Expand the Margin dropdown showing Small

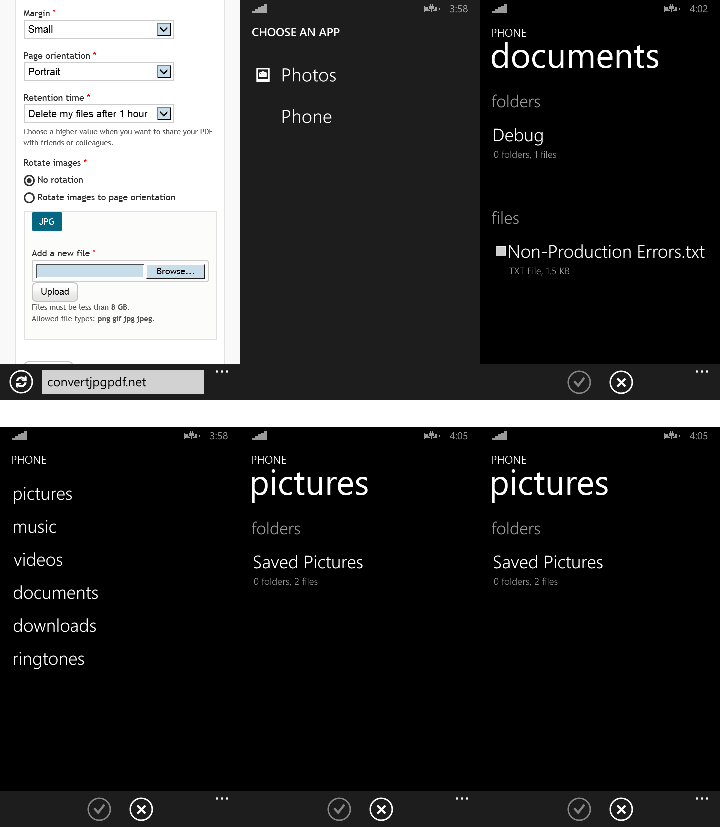pyautogui.click(x=99, y=30)
